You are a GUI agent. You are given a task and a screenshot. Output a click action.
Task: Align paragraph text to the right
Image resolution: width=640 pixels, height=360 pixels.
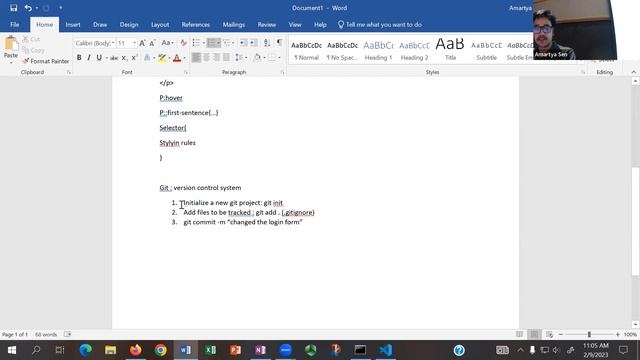(x=216, y=58)
